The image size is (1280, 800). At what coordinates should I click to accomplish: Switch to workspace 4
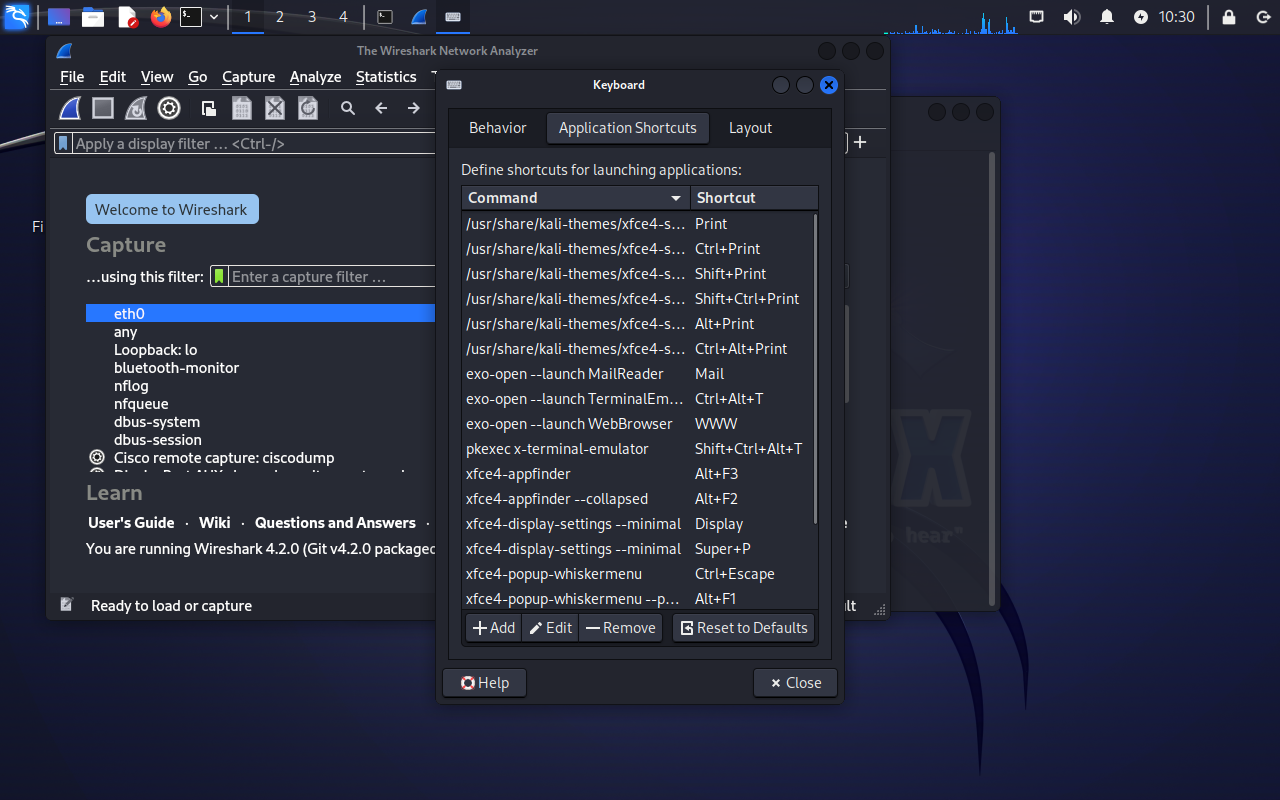[343, 17]
